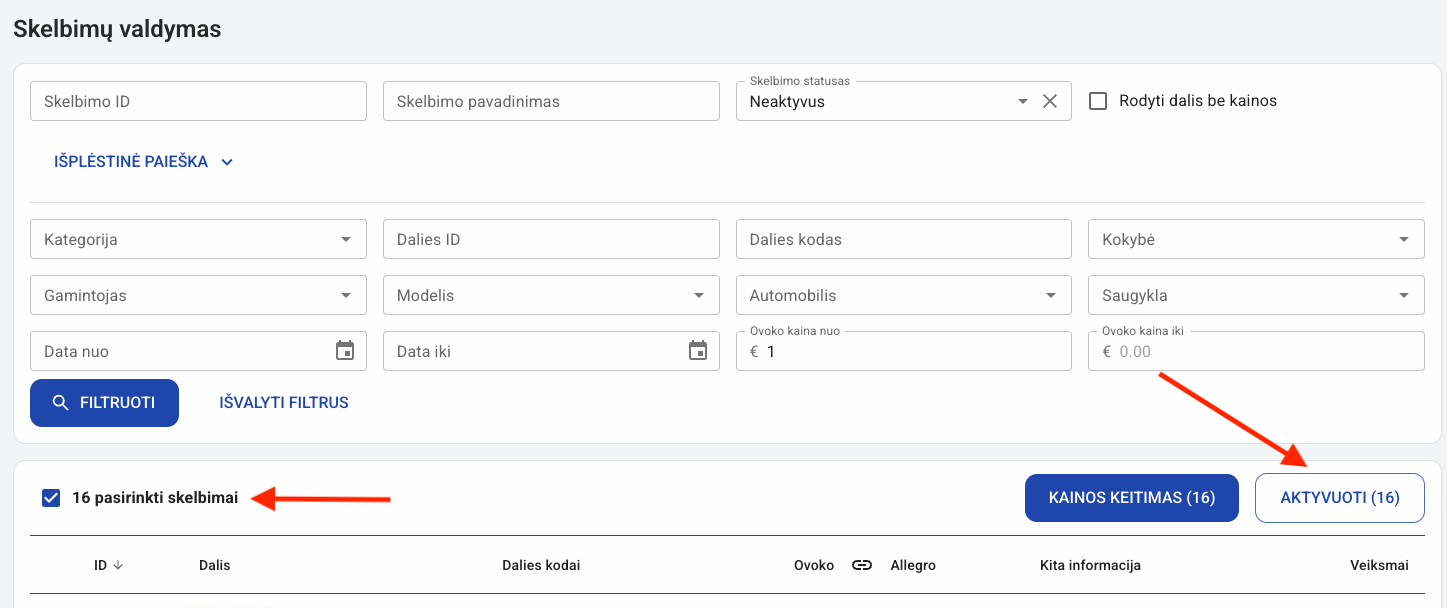
Task: Click Išvalyti filtrus link
Action: (284, 403)
